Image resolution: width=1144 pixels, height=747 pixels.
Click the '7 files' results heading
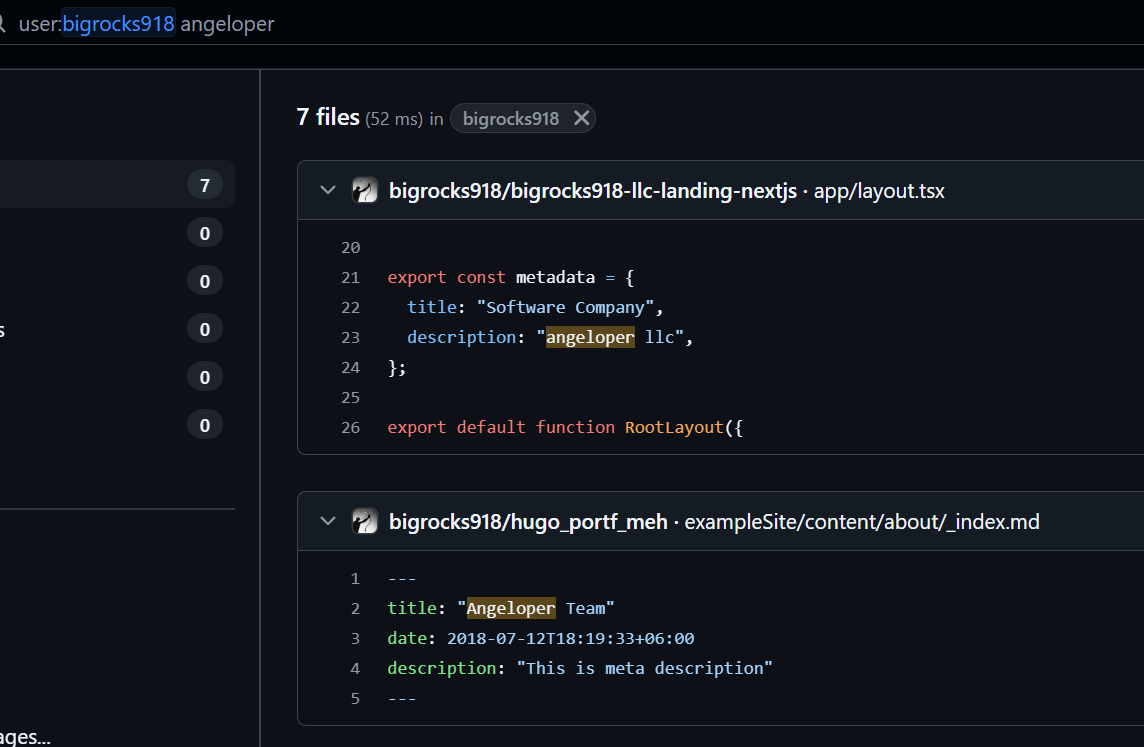tap(328, 117)
